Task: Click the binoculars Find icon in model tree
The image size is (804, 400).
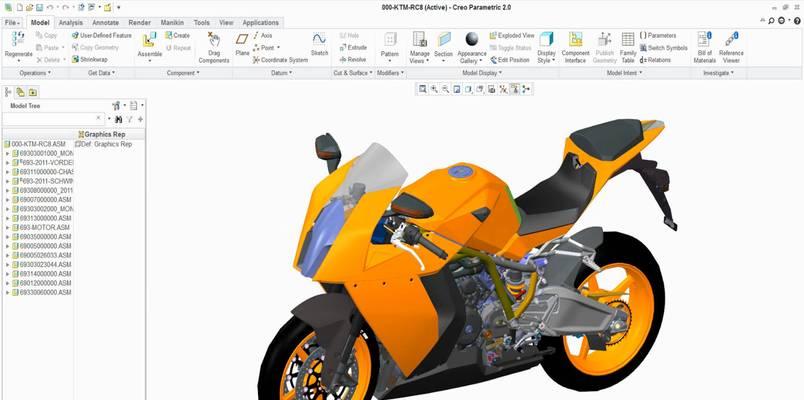Action: tap(119, 119)
